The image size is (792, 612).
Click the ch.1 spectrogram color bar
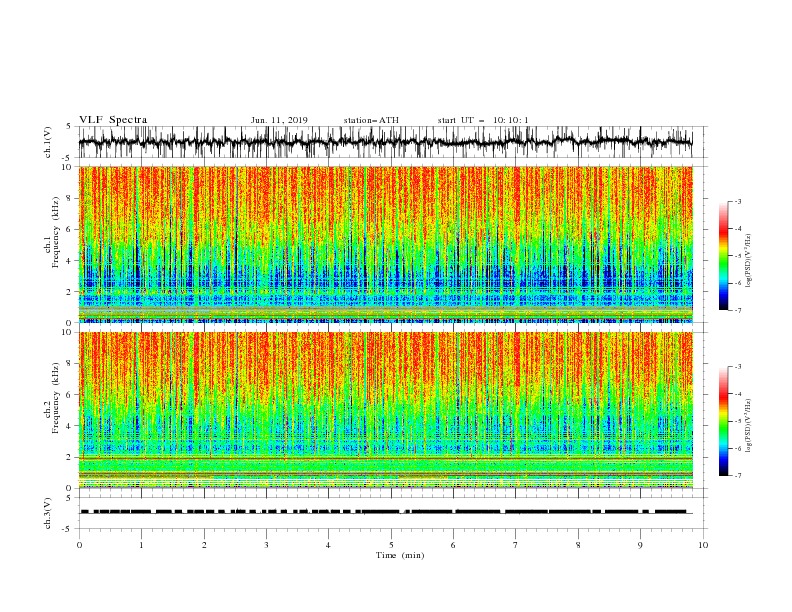[723, 256]
